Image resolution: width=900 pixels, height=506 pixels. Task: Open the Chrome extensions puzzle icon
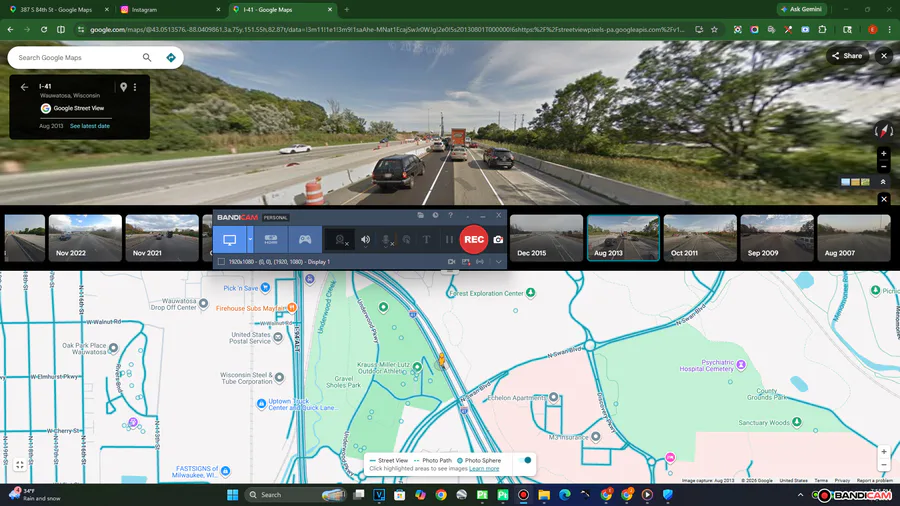[822, 29]
